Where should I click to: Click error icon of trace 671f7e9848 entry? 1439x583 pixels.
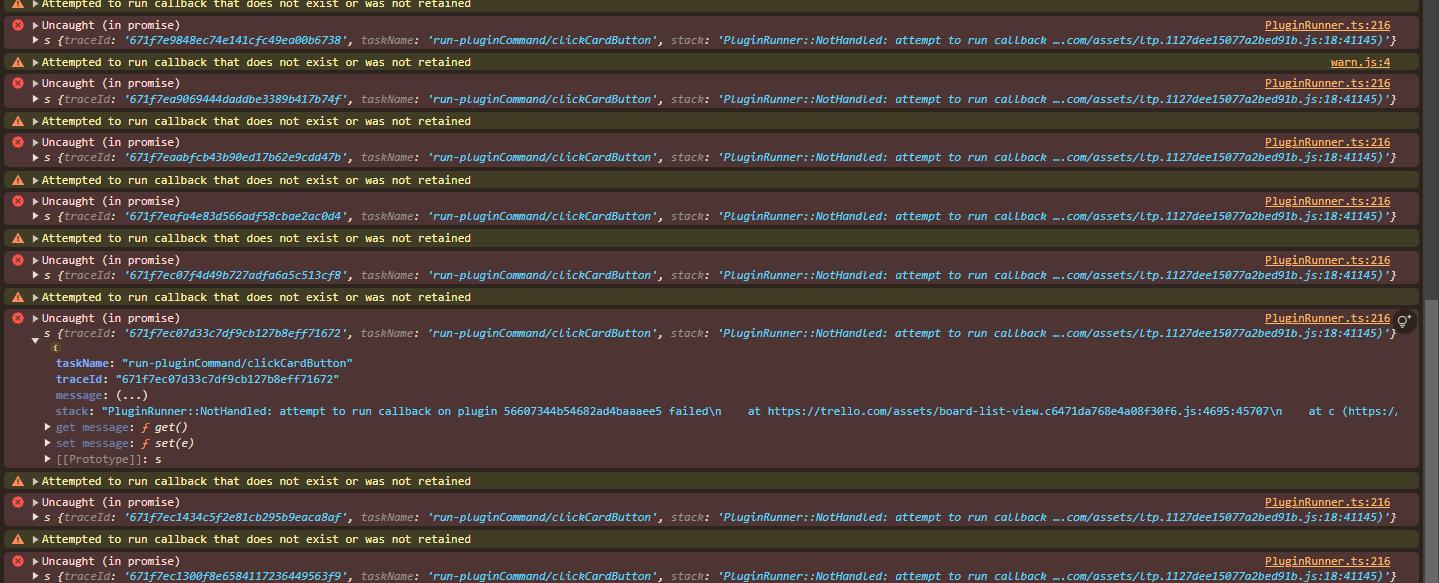click(17, 25)
